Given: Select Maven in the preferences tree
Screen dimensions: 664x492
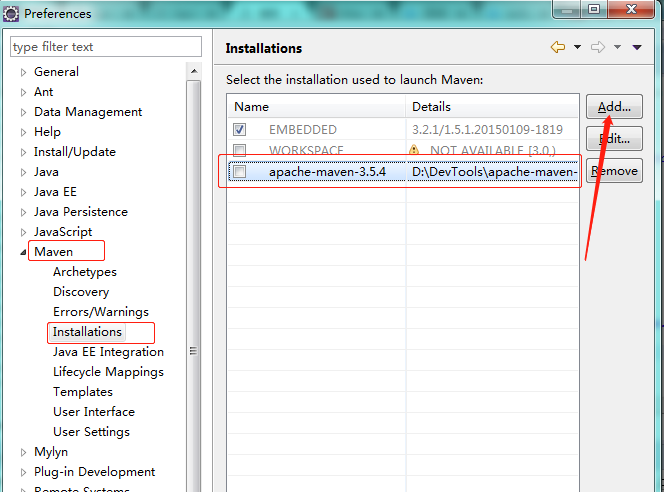Looking at the screenshot, I should pyautogui.click(x=54, y=252).
